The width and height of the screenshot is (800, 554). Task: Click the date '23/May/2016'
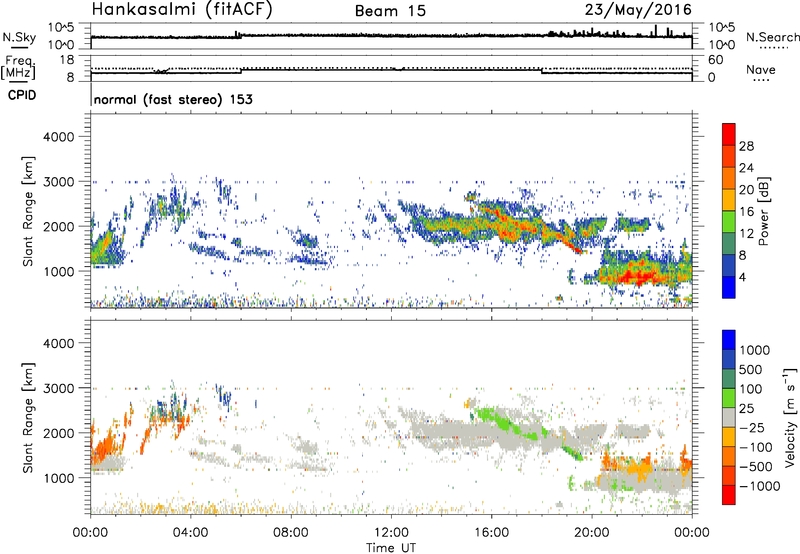coord(638,10)
